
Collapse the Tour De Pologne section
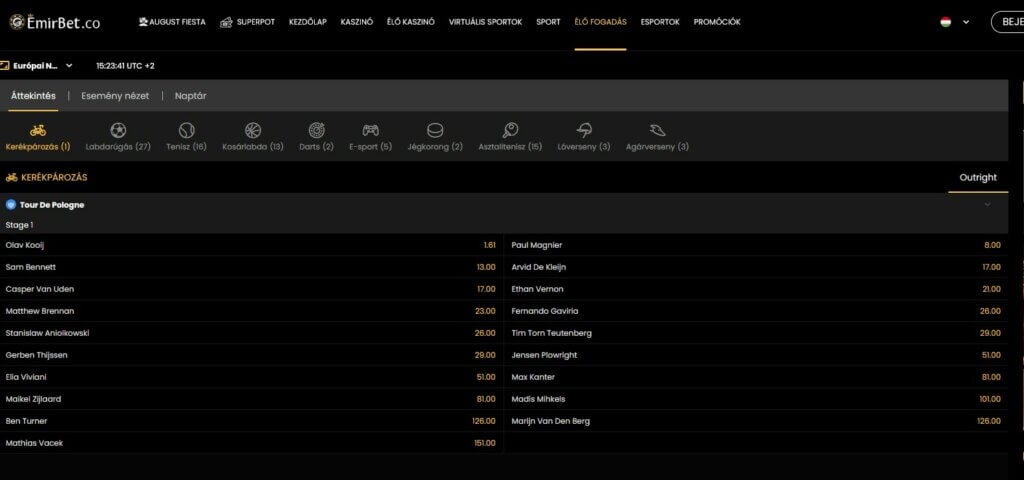(x=987, y=204)
